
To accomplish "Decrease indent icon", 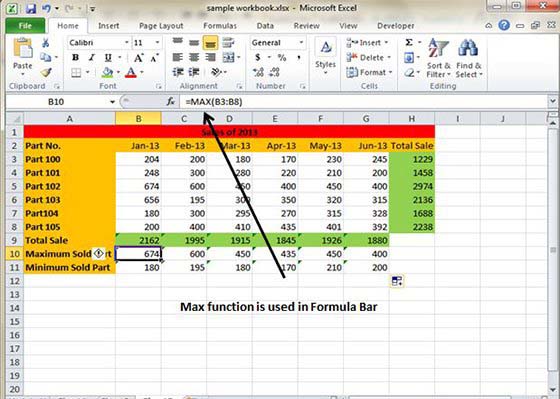I will pos(178,73).
